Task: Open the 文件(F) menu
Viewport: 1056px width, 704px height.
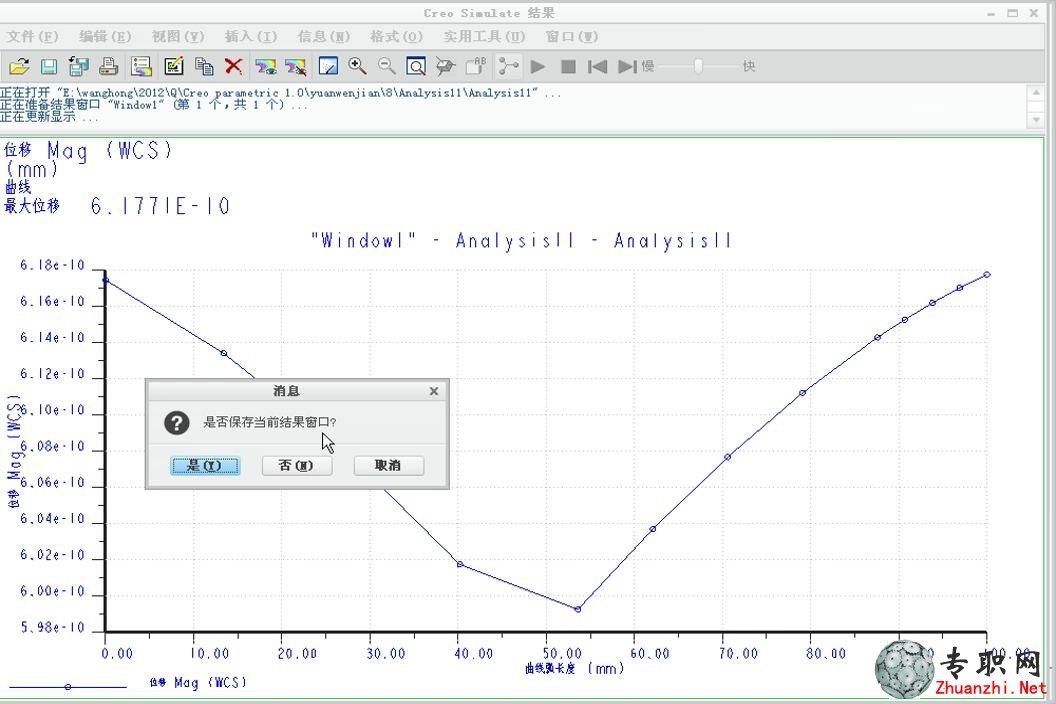Action: (x=32, y=36)
